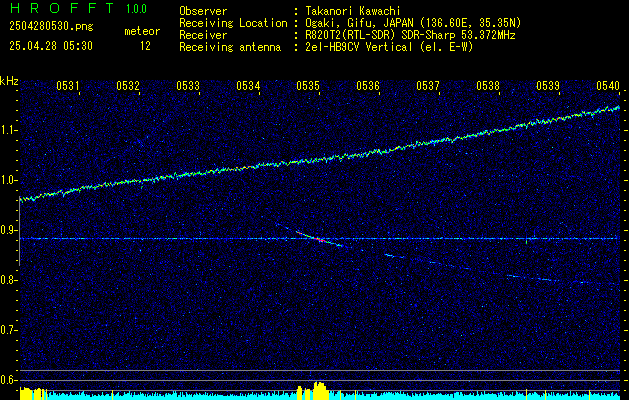
Task: Click the 0.8 kHz axis label
Action: 8,280
